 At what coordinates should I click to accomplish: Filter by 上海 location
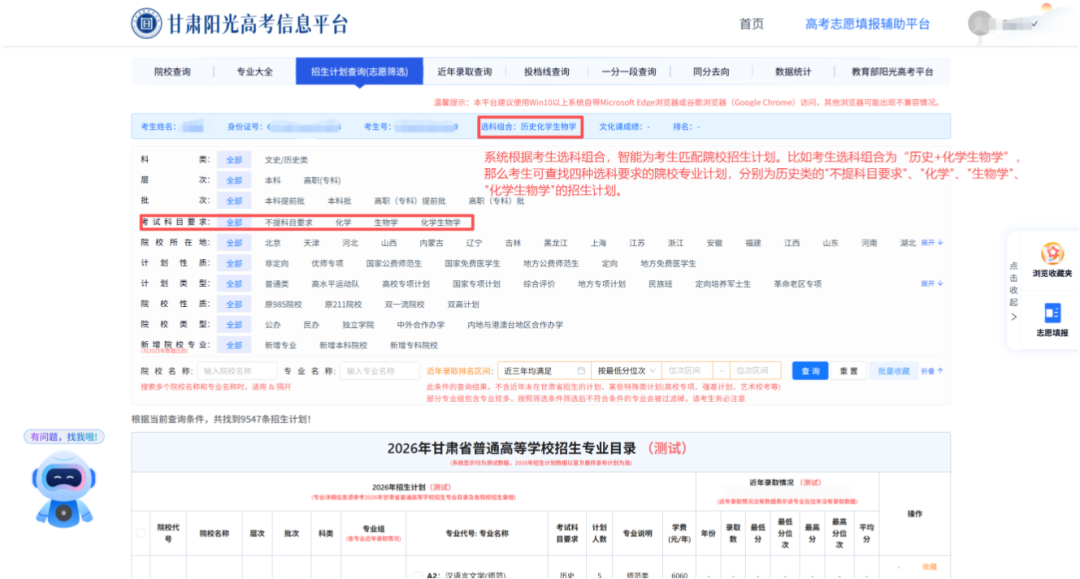click(x=599, y=243)
